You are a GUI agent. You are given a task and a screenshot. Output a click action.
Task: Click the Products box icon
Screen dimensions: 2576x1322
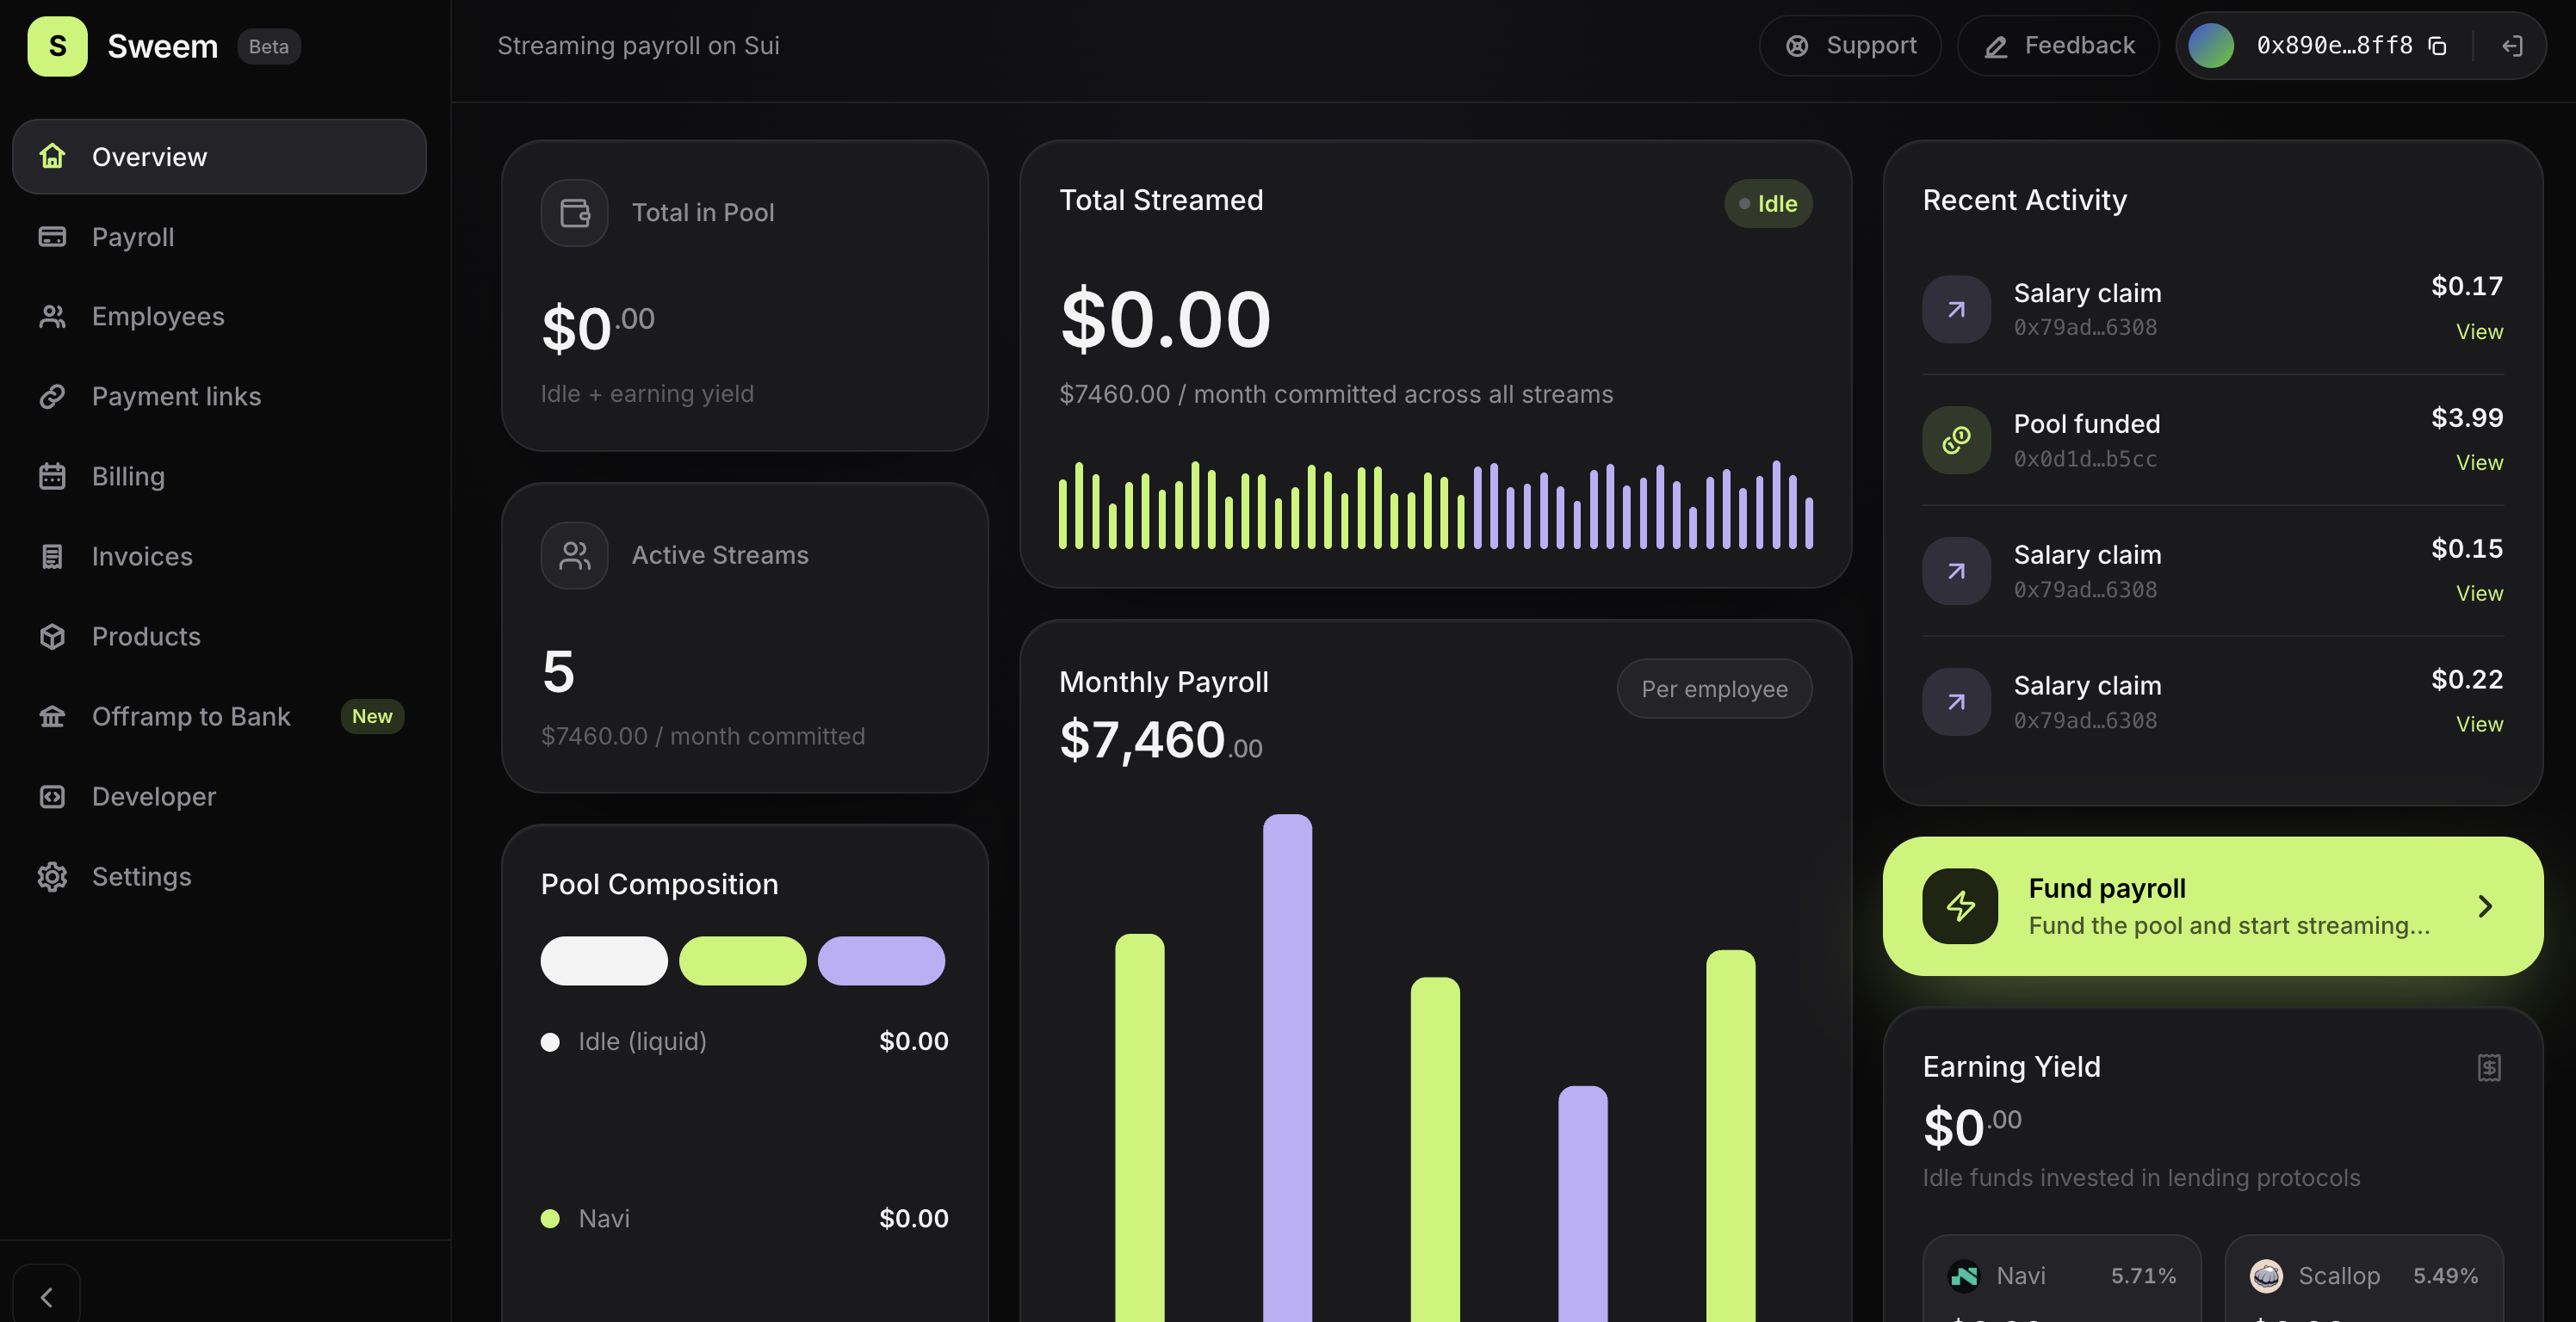pyautogui.click(x=52, y=637)
